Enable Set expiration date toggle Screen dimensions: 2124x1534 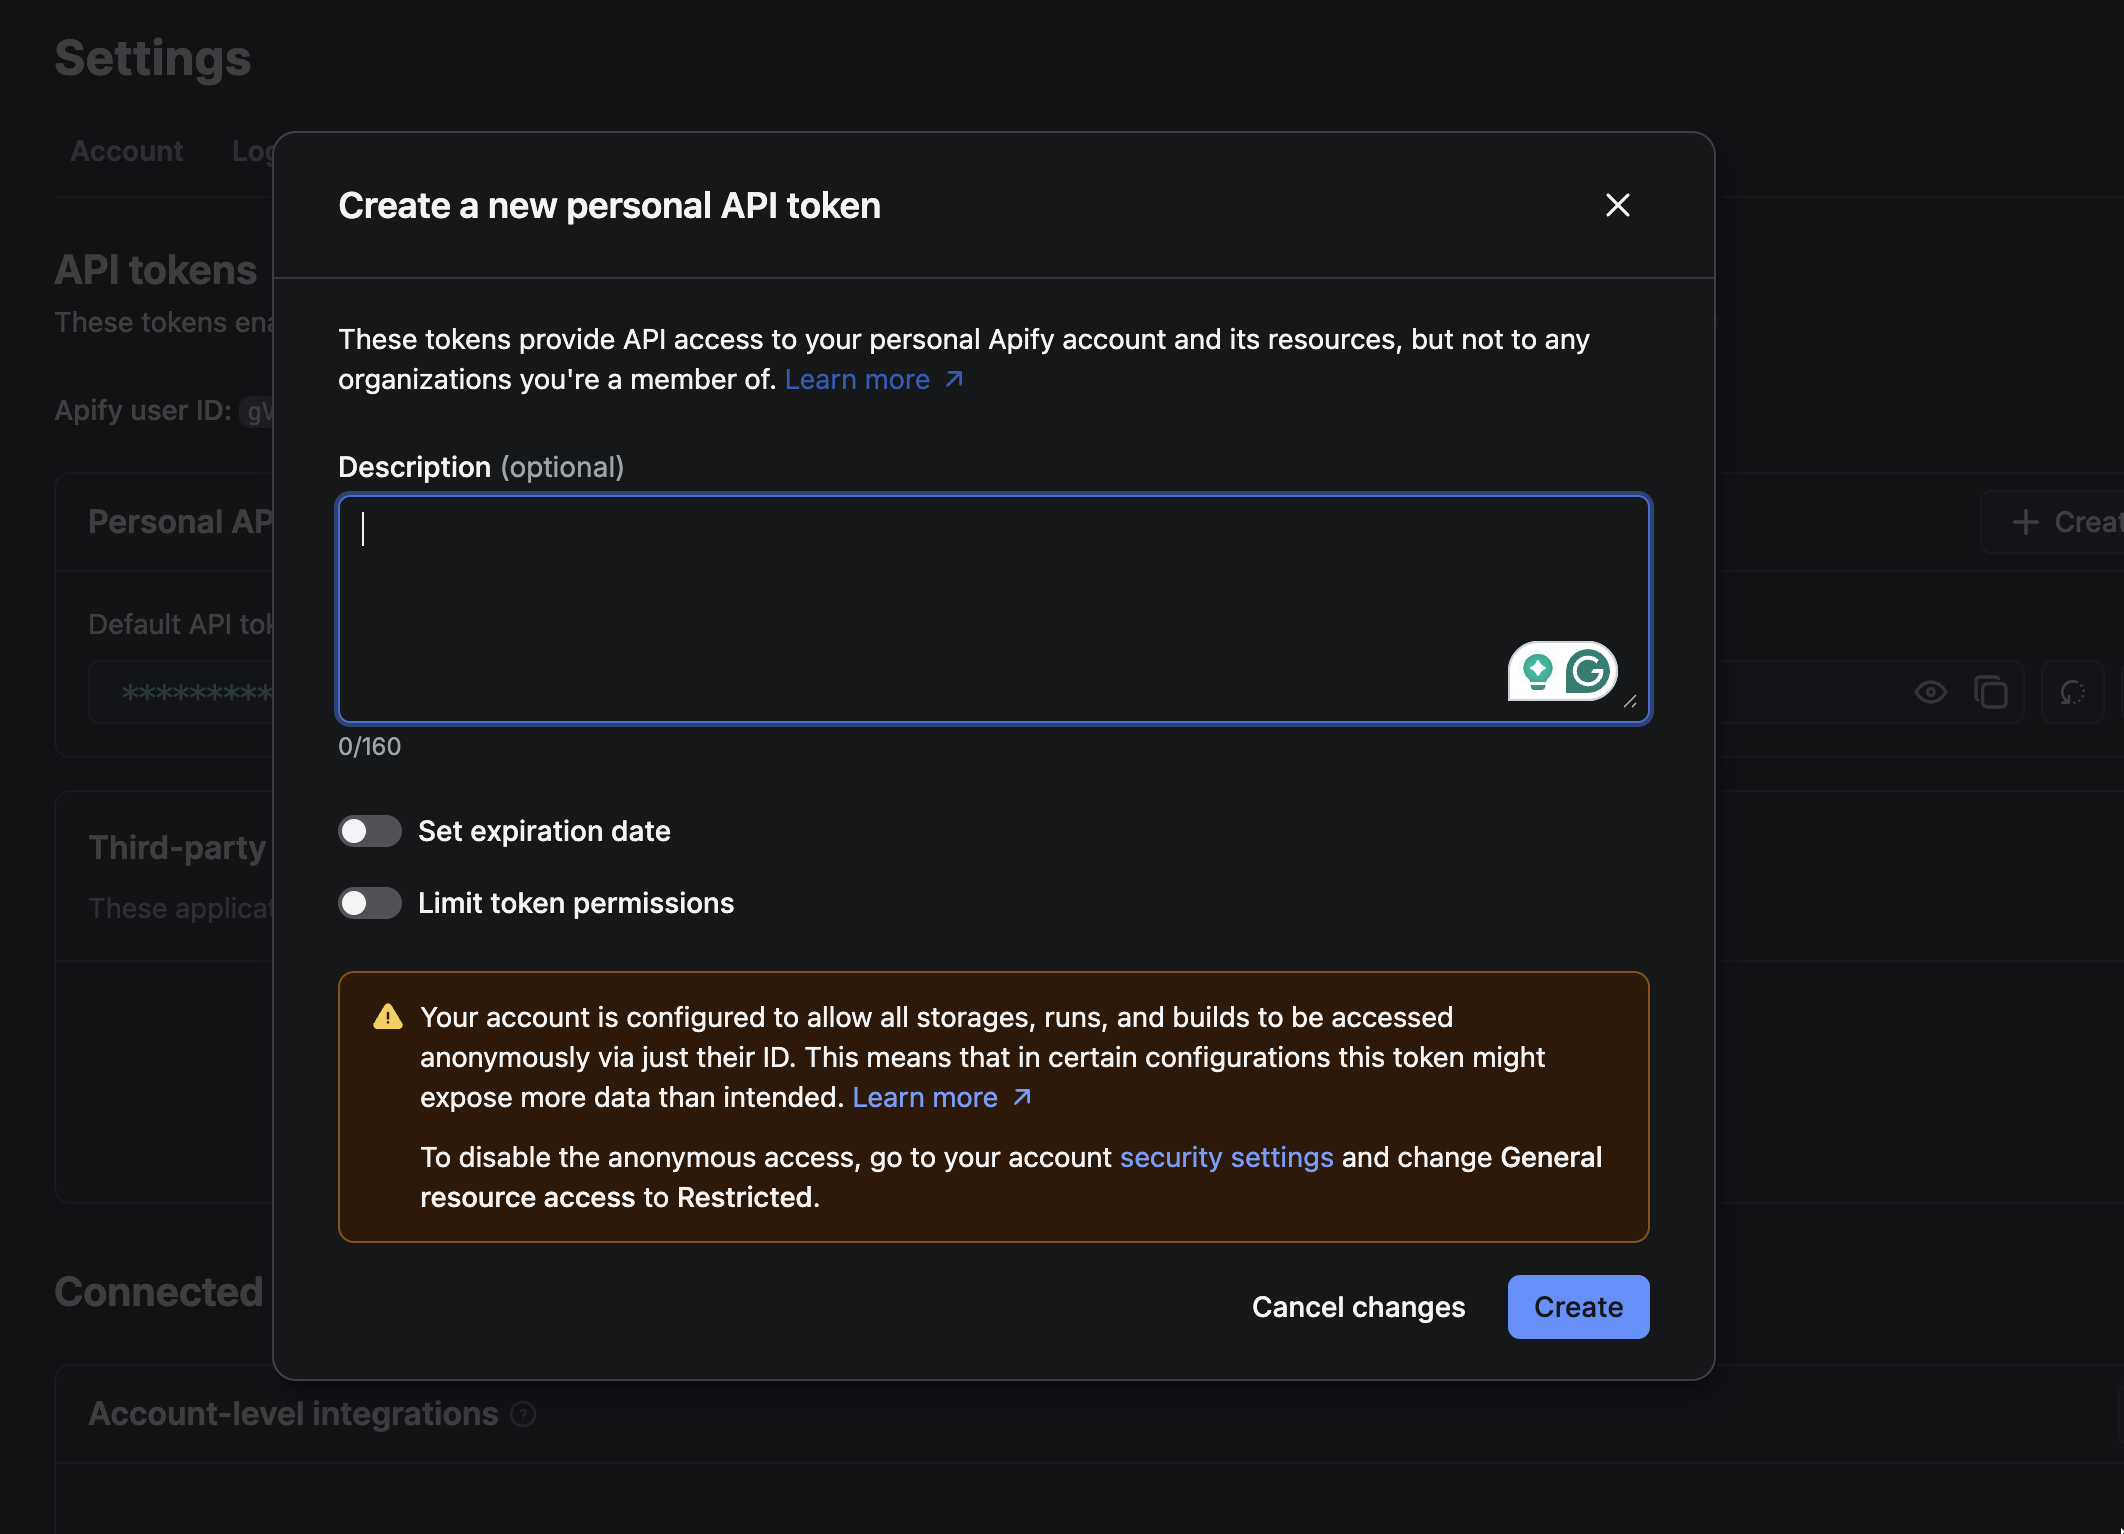pyautogui.click(x=370, y=831)
